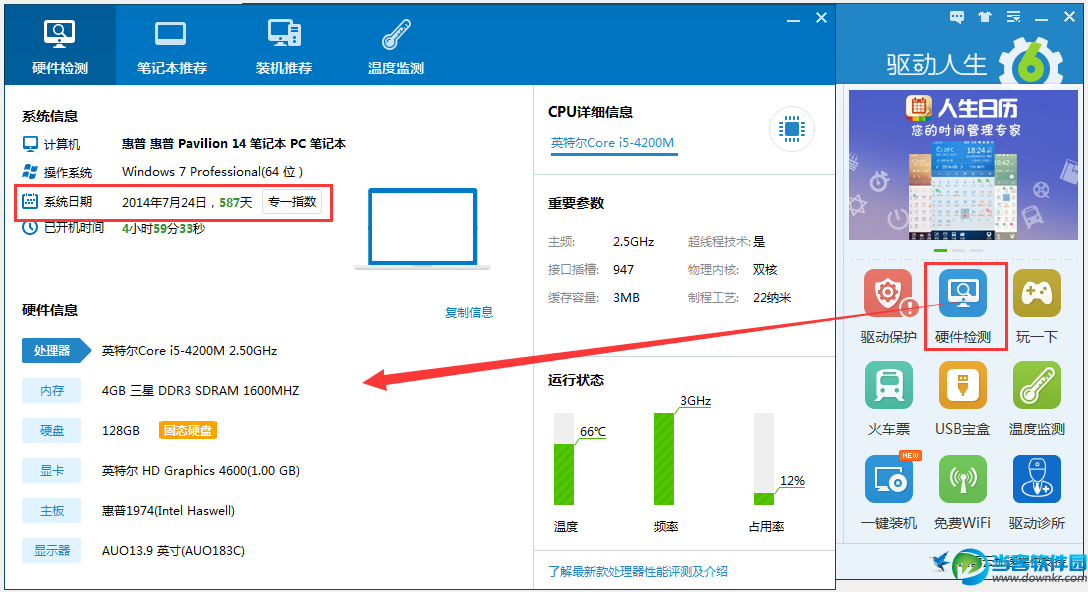The image size is (1088, 592).
Task: Click the 英特尔 HD Graphics 4600(1.00 GB) text
Action: click(x=201, y=471)
